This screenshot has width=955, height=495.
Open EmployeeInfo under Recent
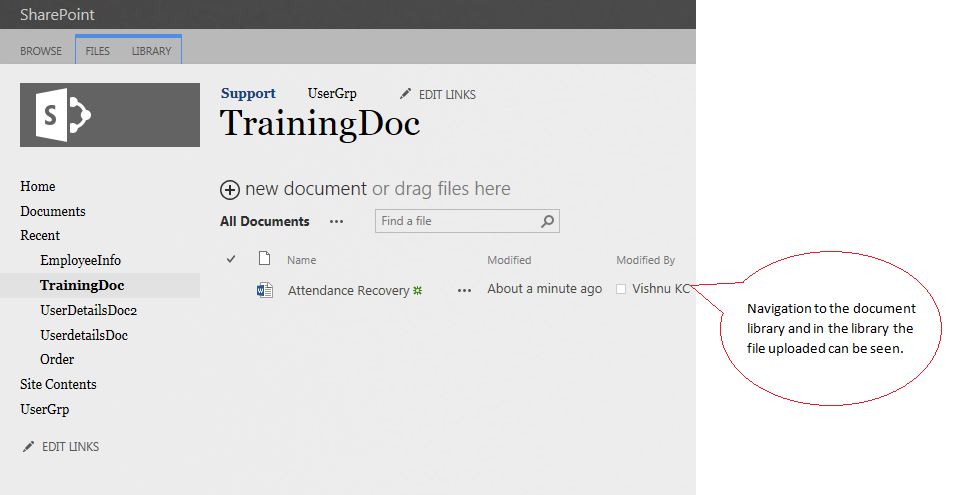[x=80, y=261]
